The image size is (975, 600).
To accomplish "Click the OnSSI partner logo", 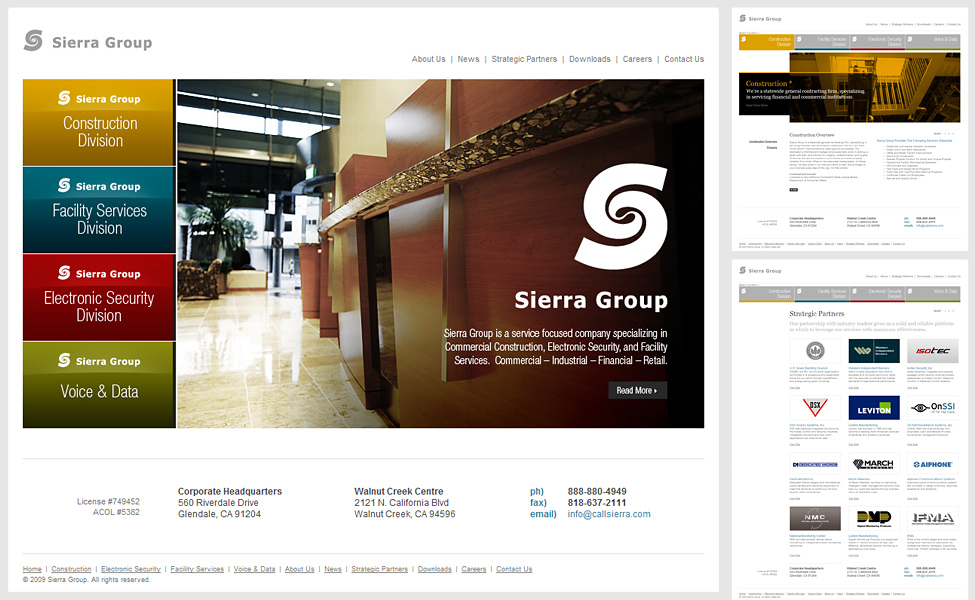I will 932,408.
